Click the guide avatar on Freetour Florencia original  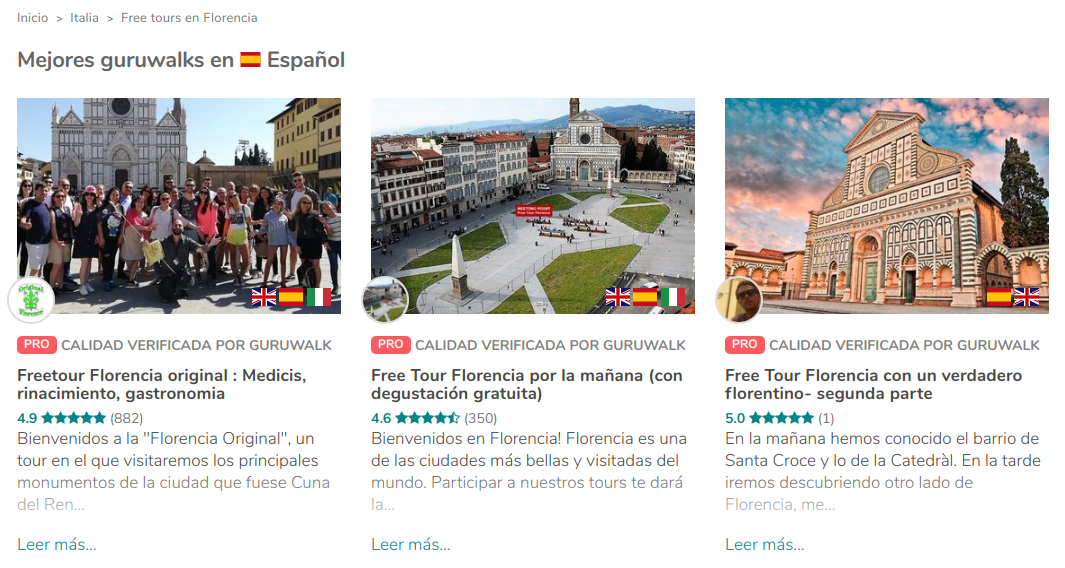(x=31, y=300)
